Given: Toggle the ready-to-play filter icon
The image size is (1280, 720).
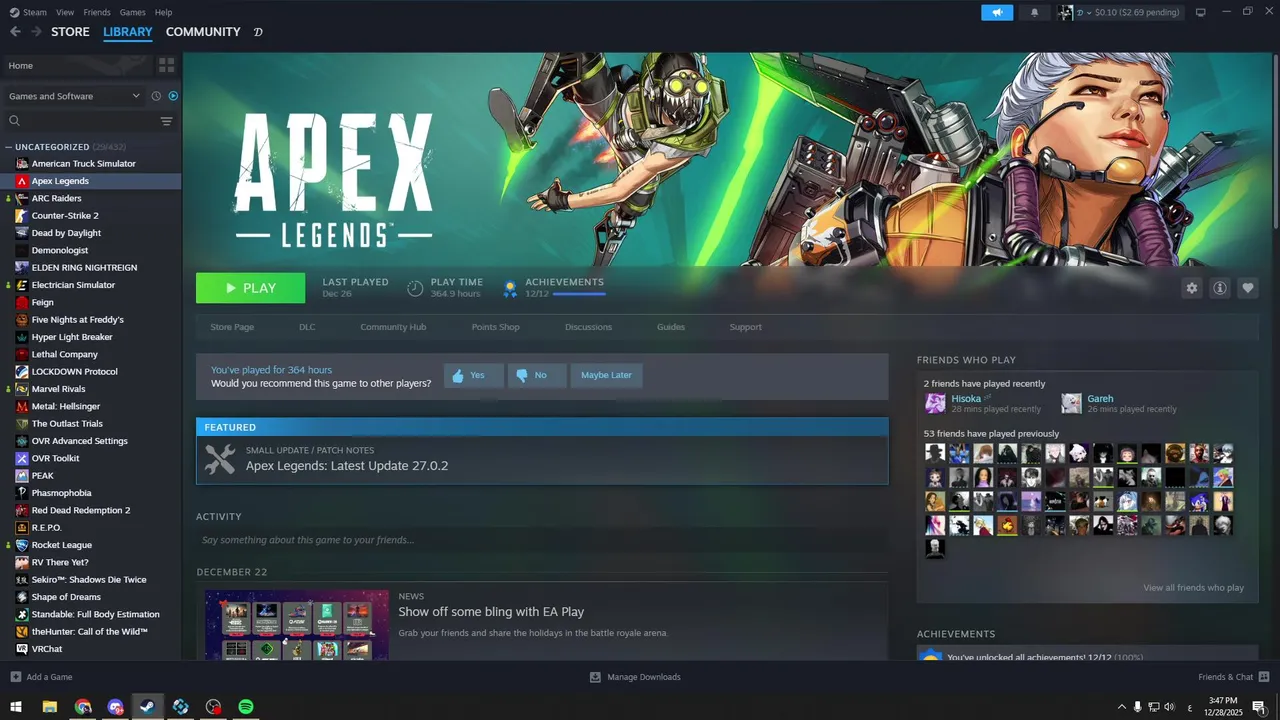Looking at the screenshot, I should pyautogui.click(x=173, y=96).
